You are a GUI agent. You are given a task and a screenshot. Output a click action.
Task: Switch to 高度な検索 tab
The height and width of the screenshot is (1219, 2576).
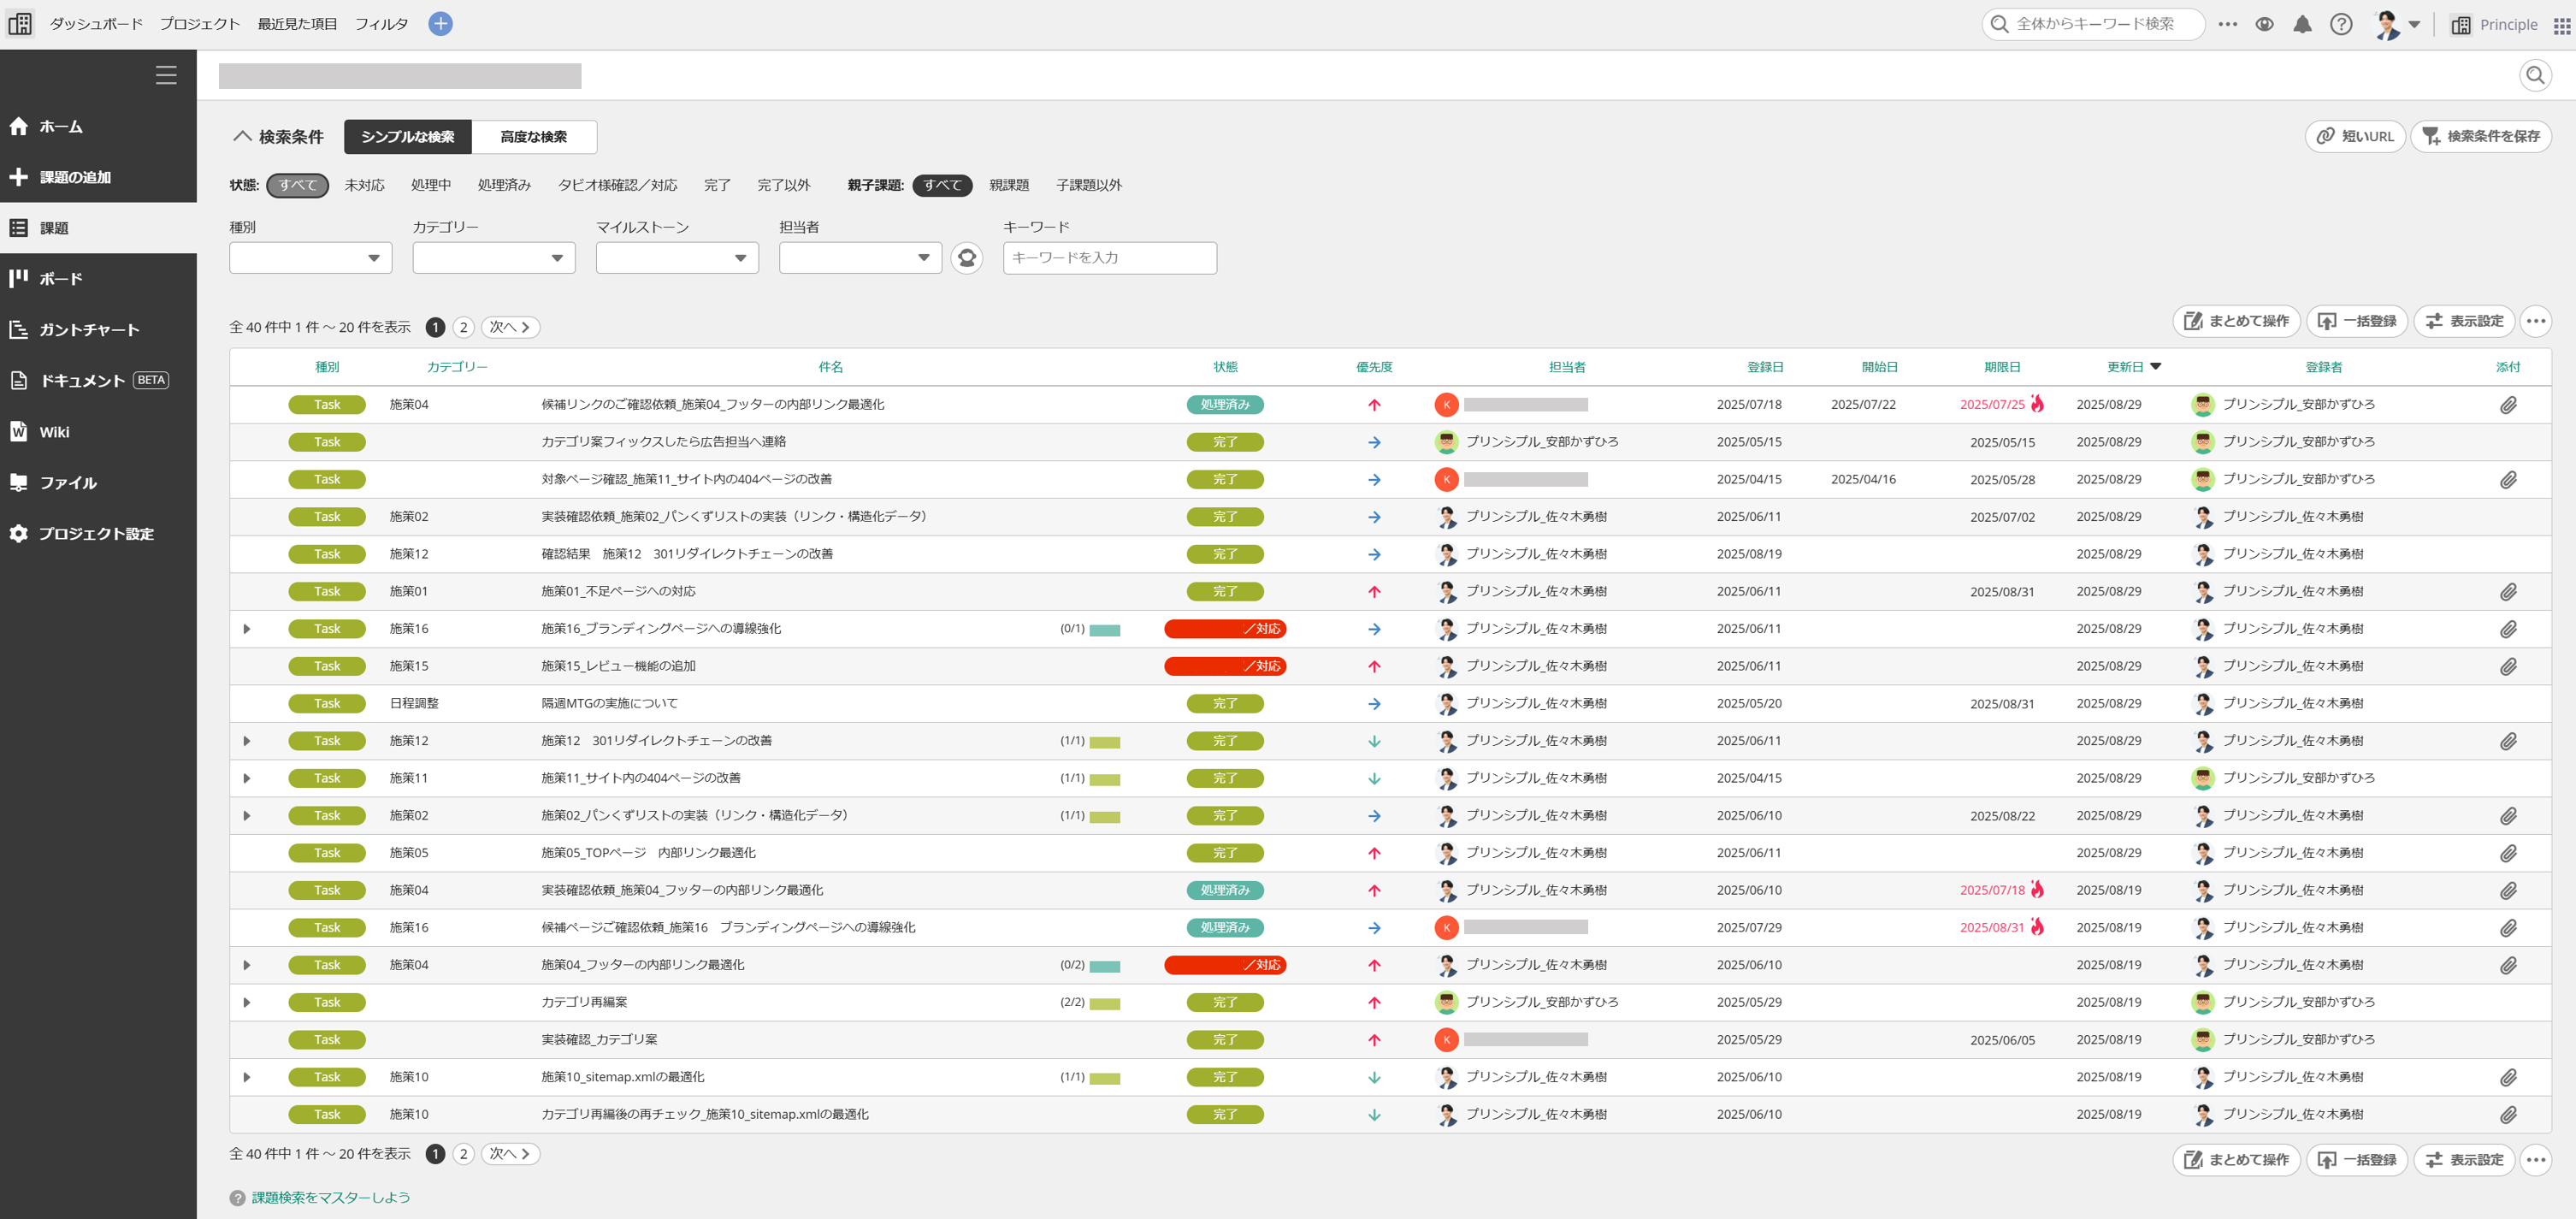533,137
